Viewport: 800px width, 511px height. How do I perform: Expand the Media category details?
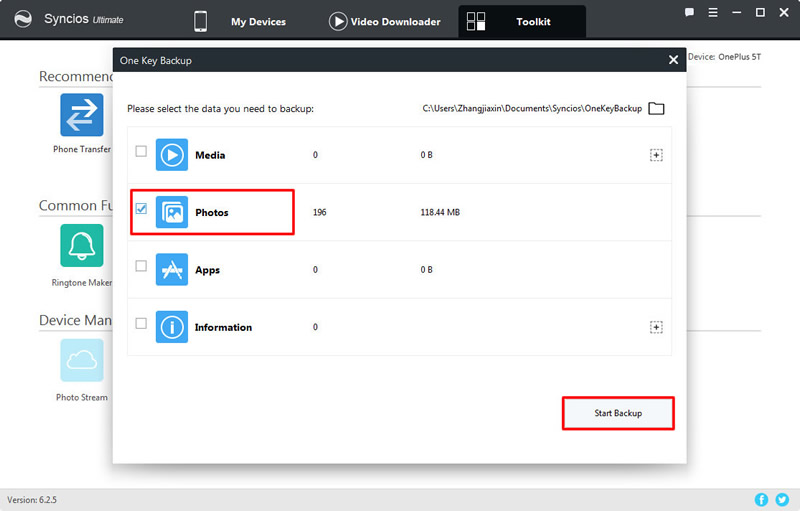[656, 155]
